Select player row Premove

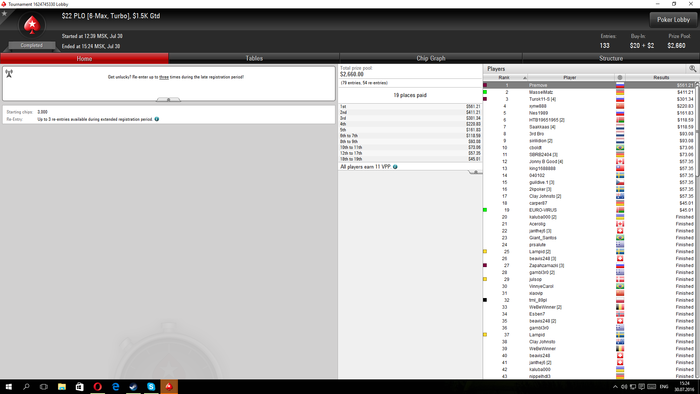tap(589, 85)
